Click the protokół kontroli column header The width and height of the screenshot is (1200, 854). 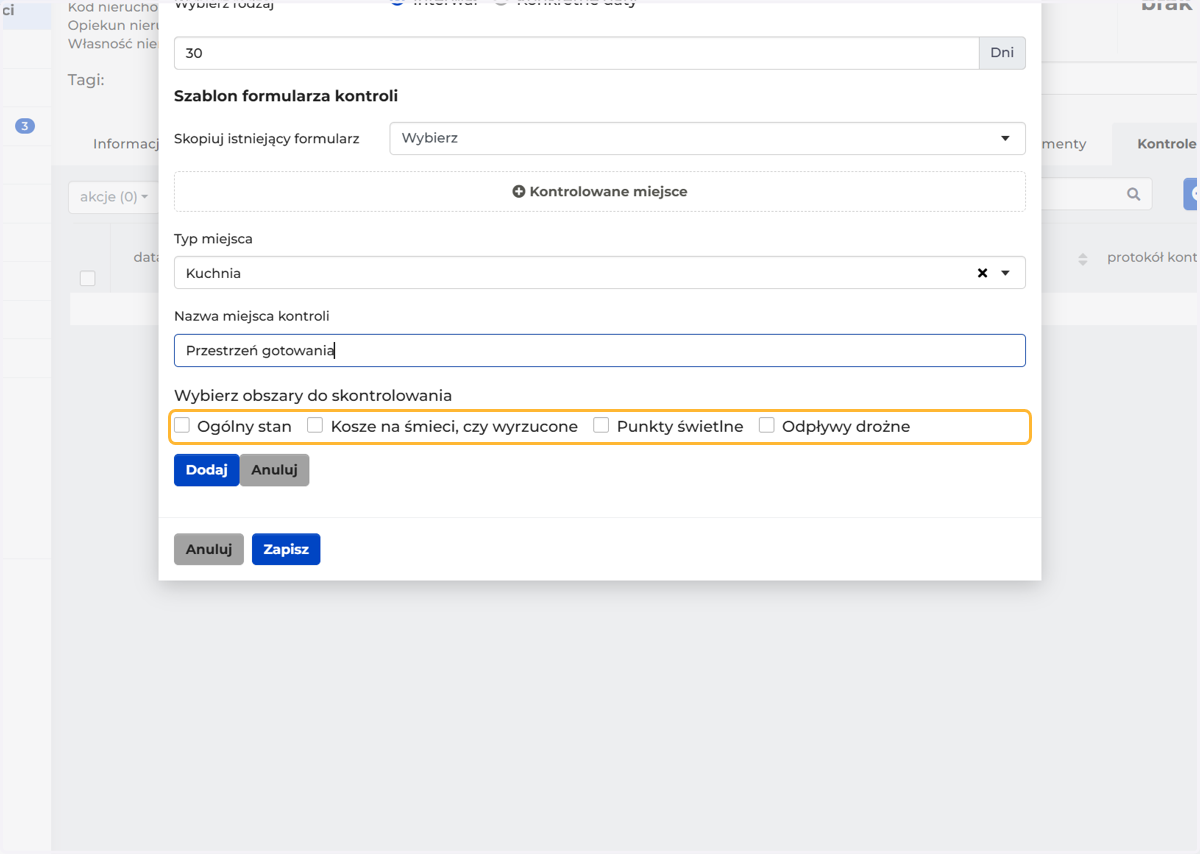pos(1152,258)
